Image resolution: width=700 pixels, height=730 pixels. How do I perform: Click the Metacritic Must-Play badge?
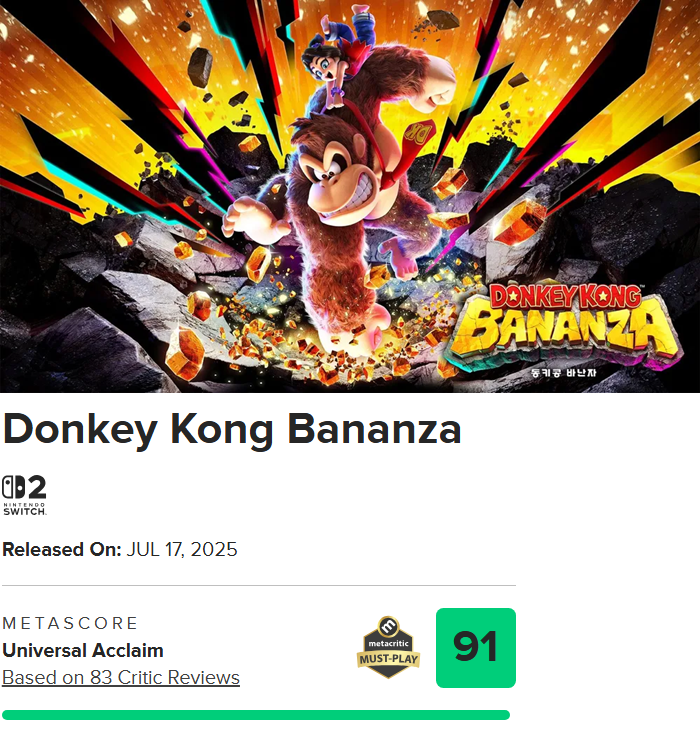389,648
